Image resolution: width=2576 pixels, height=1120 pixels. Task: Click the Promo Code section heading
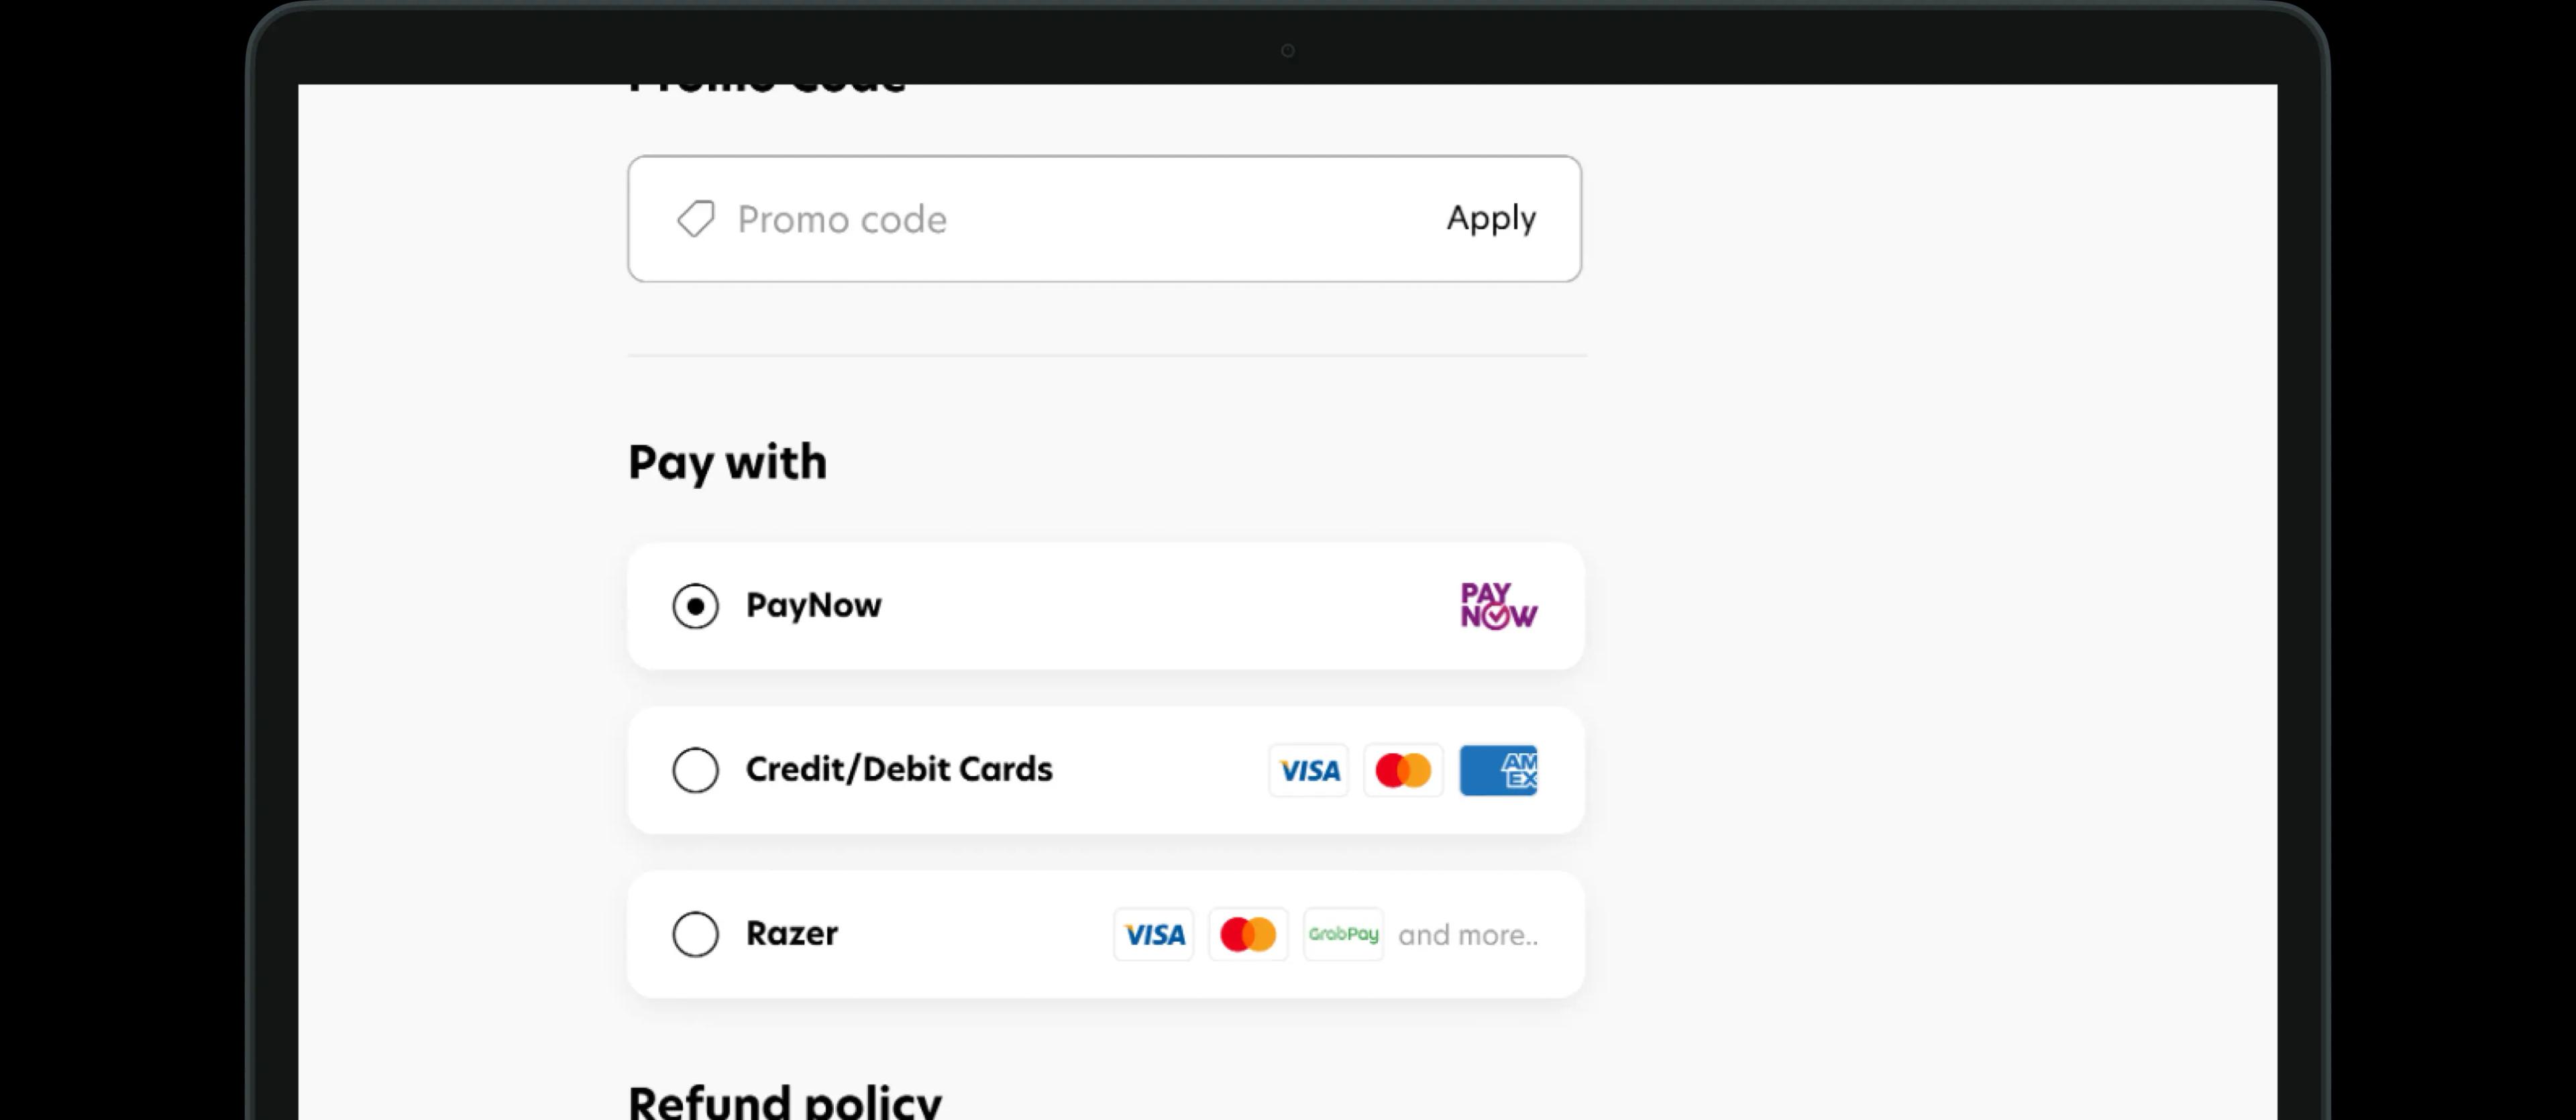pyautogui.click(x=767, y=85)
